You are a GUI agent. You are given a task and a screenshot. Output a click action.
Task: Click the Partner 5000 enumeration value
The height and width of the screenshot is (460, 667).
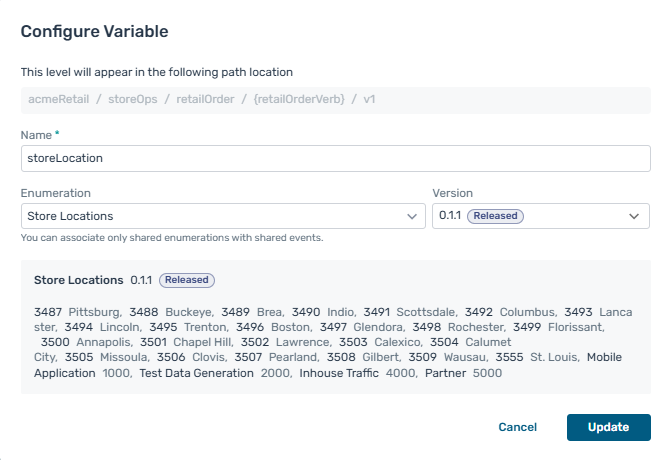click(x=463, y=373)
